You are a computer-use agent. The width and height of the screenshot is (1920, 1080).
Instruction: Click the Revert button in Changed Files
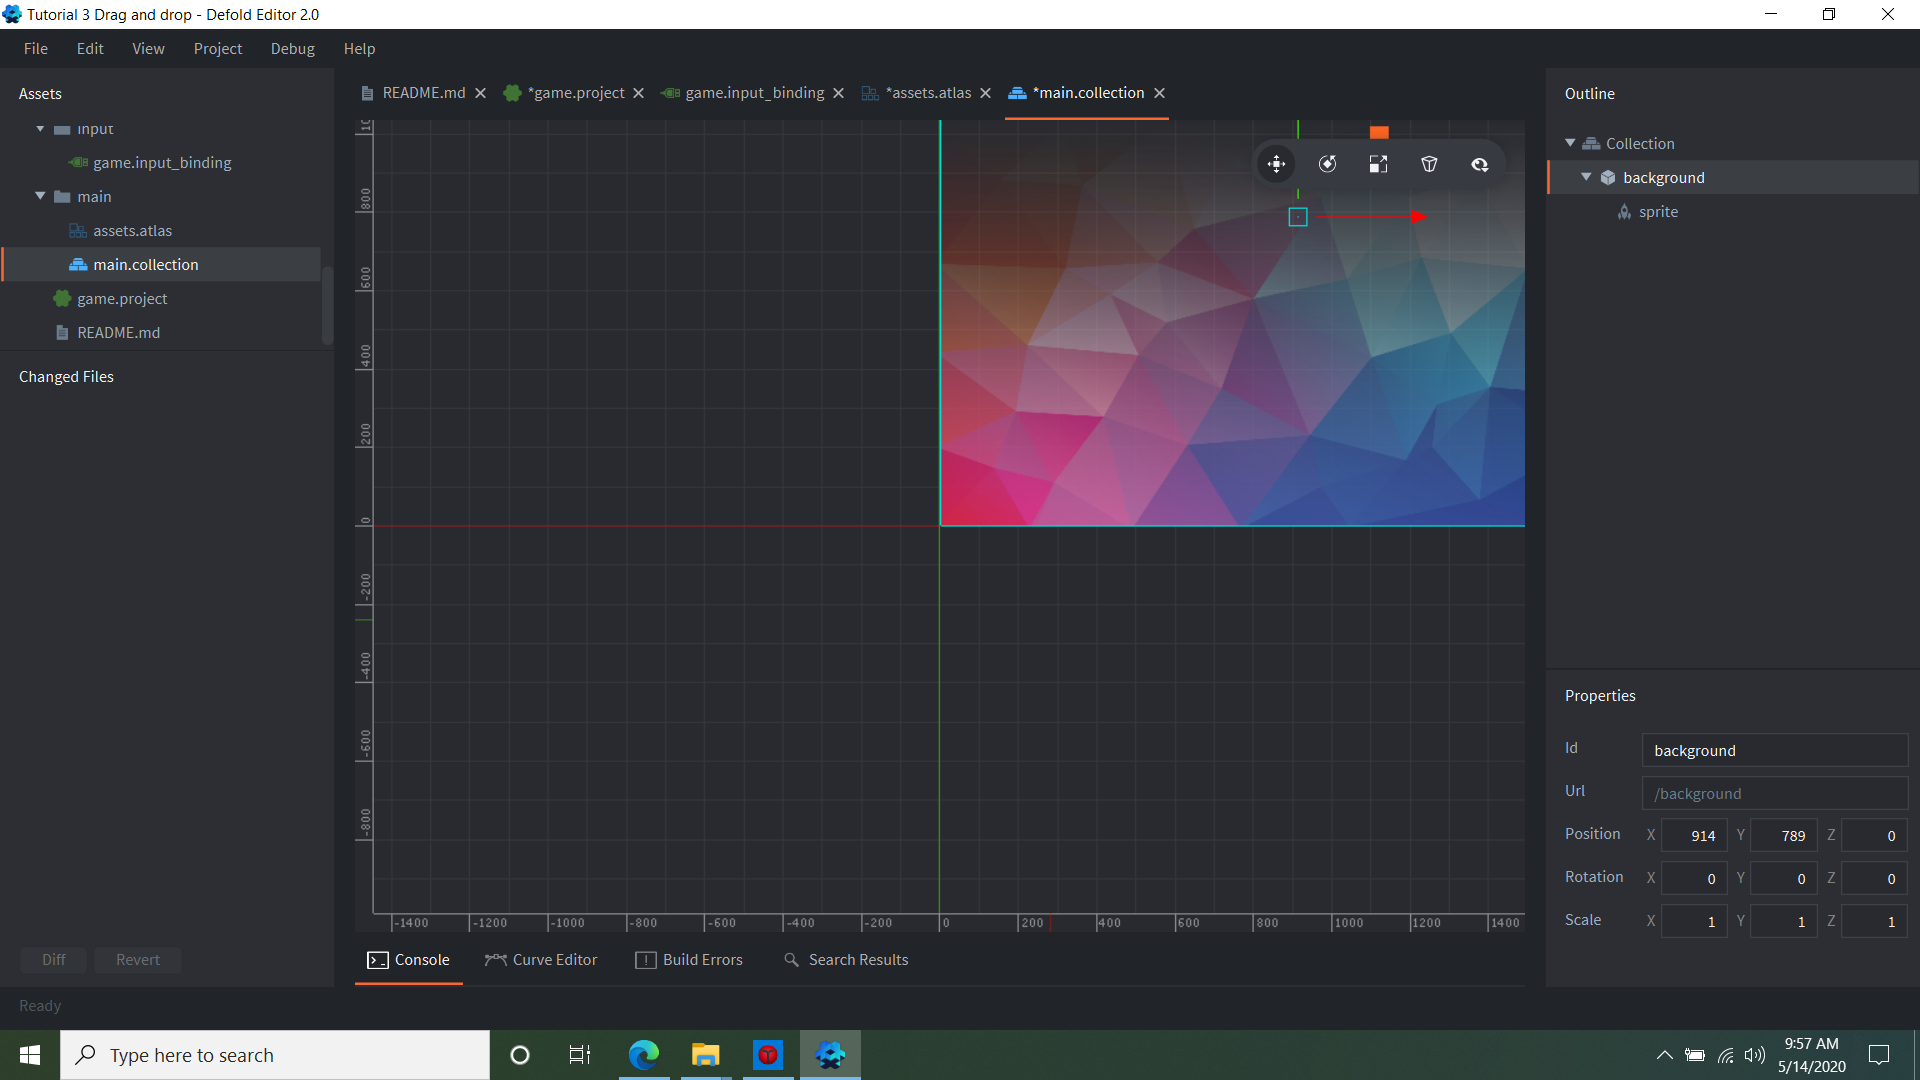click(137, 959)
